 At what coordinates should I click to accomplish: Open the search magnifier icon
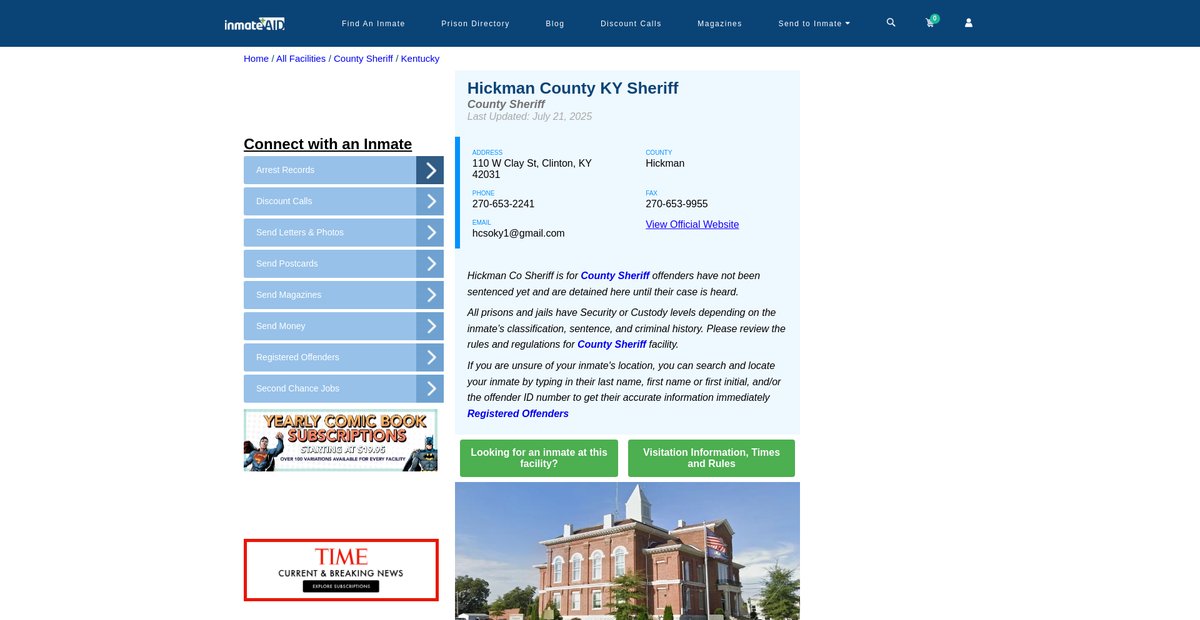click(891, 22)
